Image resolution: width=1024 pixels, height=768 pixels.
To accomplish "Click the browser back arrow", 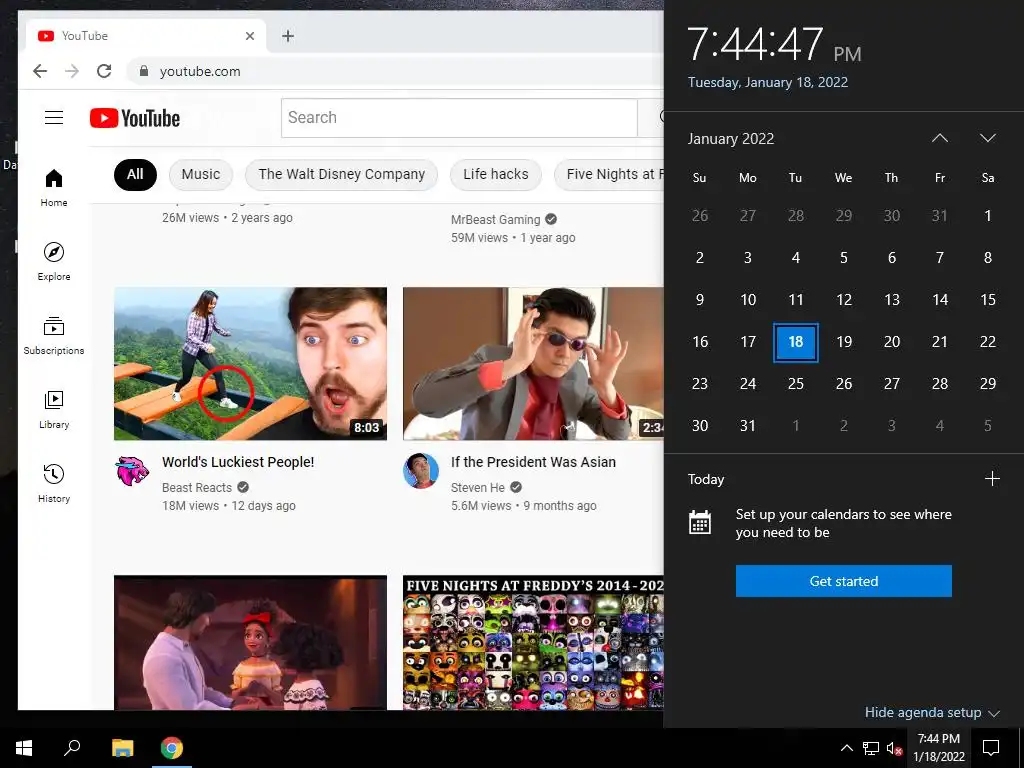I will coord(40,71).
